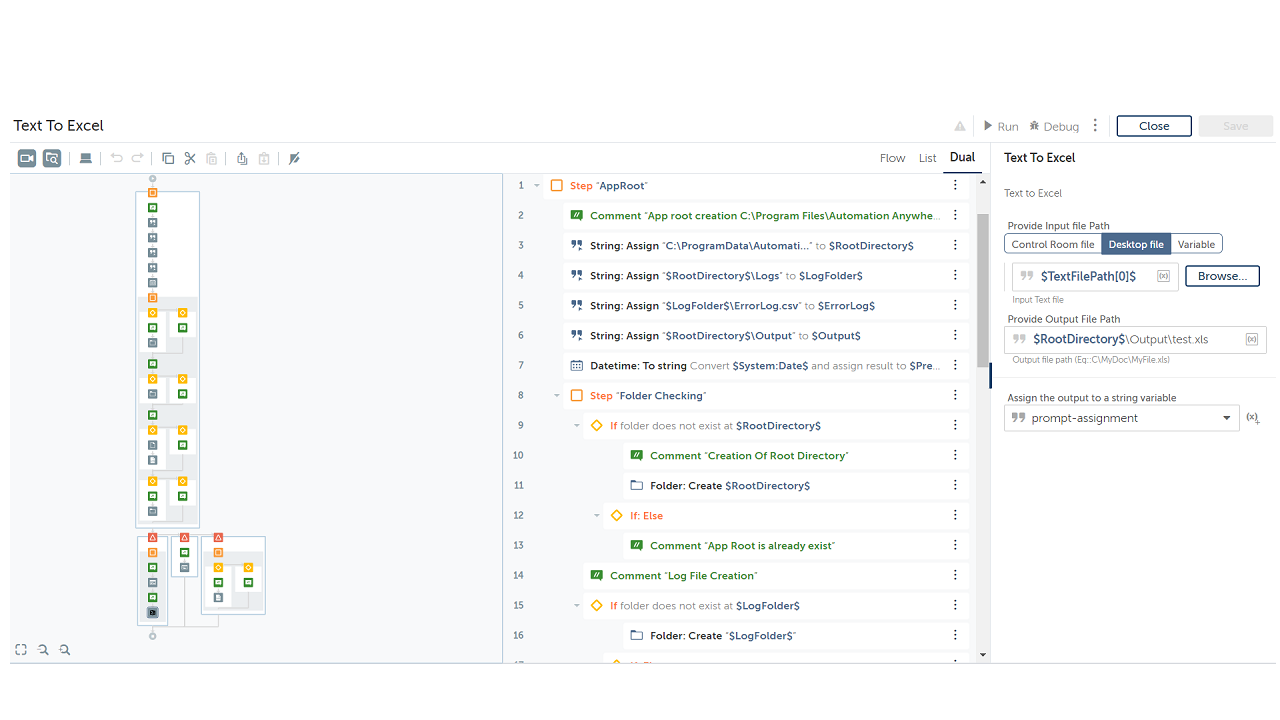The height and width of the screenshot is (720, 1280).
Task: Click the Browse... button
Action: click(1222, 276)
